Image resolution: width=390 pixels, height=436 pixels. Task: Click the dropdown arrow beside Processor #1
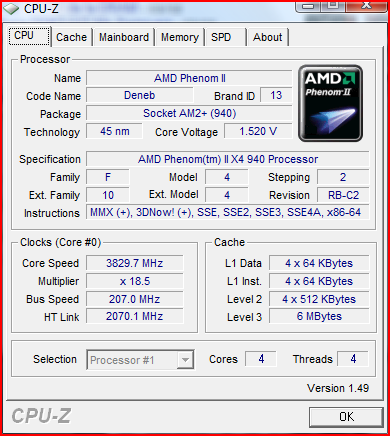point(185,360)
